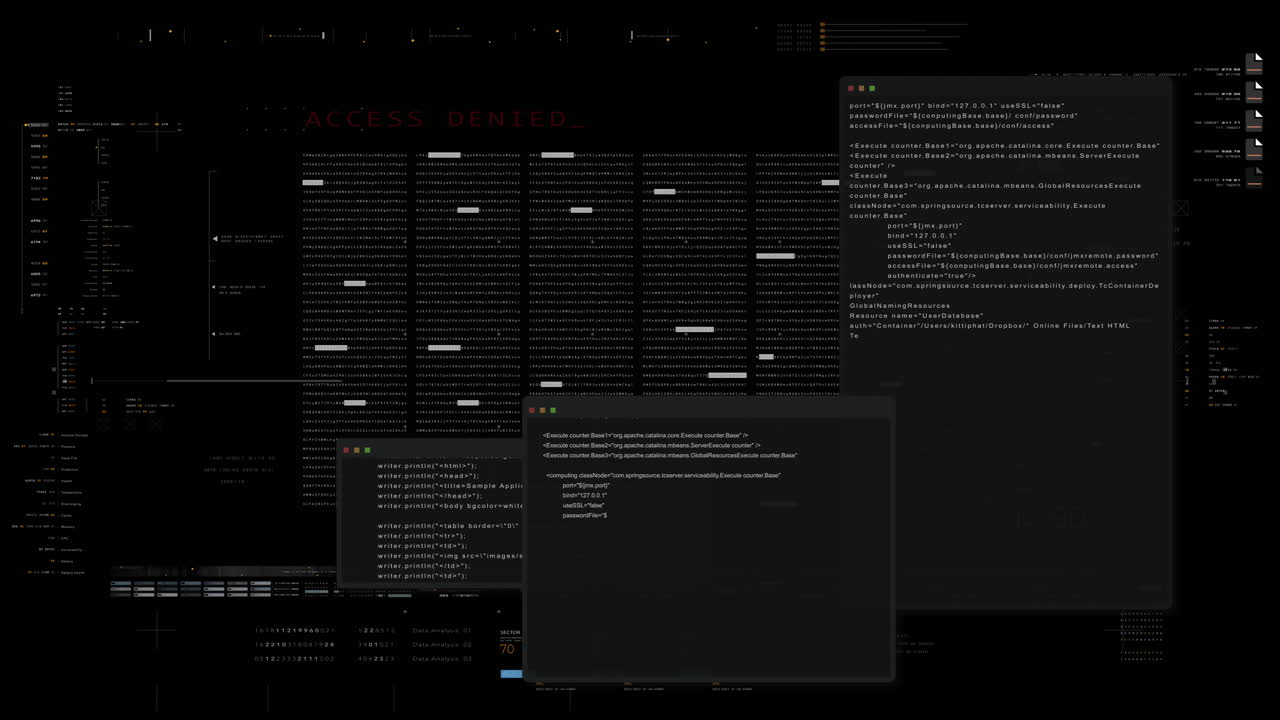Select Data Analysis 03 entry
Image resolution: width=1280 pixels, height=720 pixels.
441,659
